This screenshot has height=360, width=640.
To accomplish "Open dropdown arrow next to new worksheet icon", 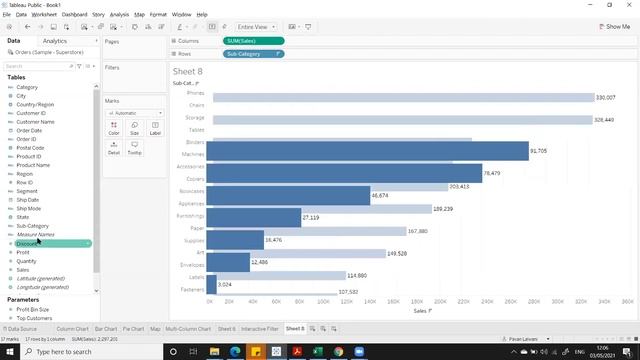I will 92,27.
